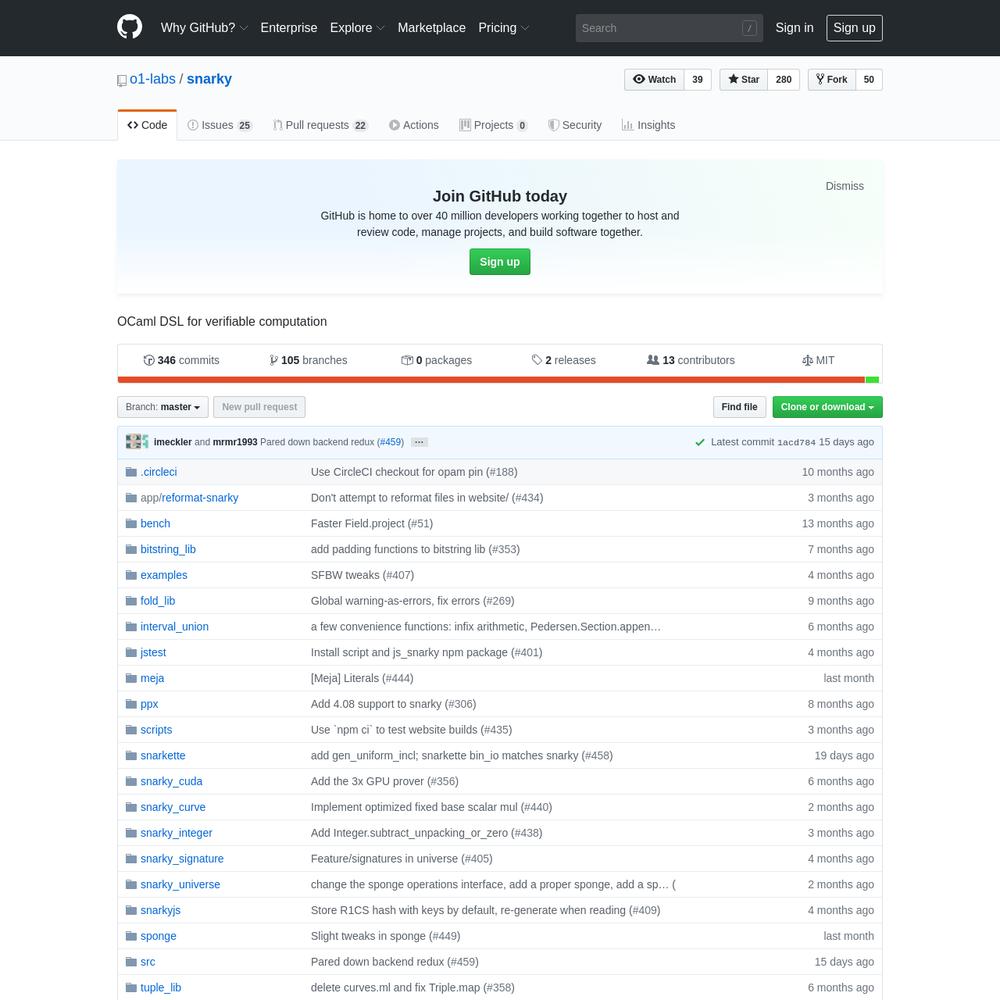Click the folder icon next to sponge
Viewport: 1000px width, 1000px height.
(x=131, y=936)
